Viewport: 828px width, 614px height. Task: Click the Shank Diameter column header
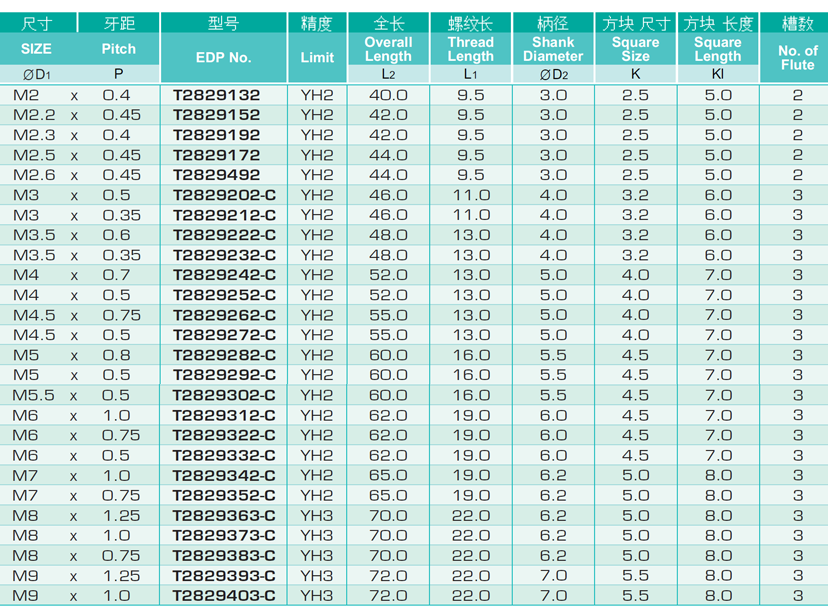pos(553,49)
